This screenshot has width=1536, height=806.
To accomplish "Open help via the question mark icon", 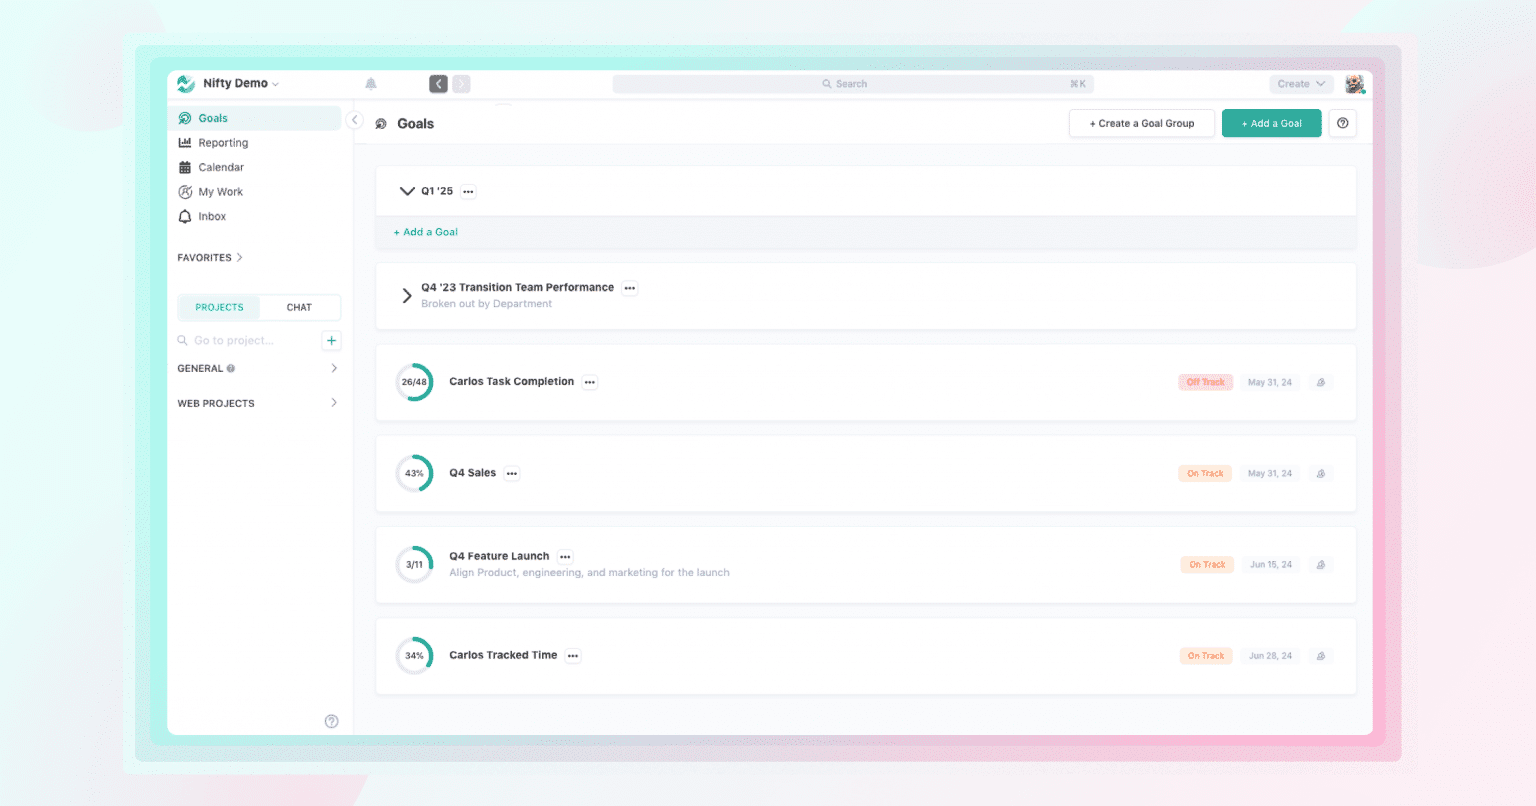I will tap(1342, 122).
